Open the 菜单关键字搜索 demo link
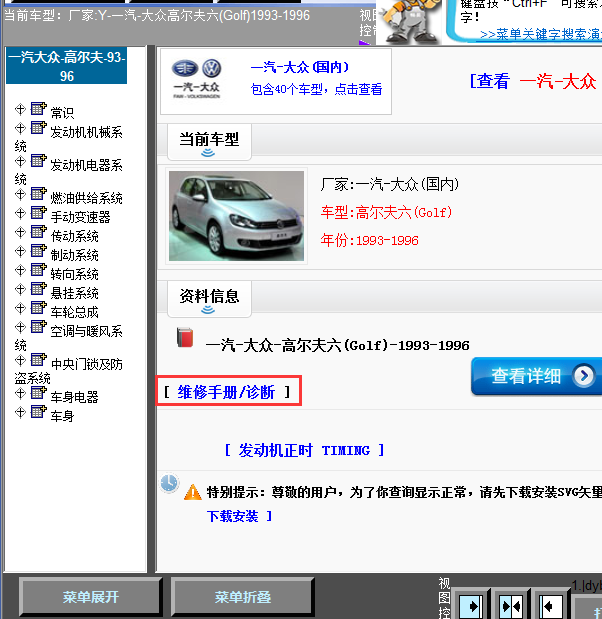 pos(541,34)
